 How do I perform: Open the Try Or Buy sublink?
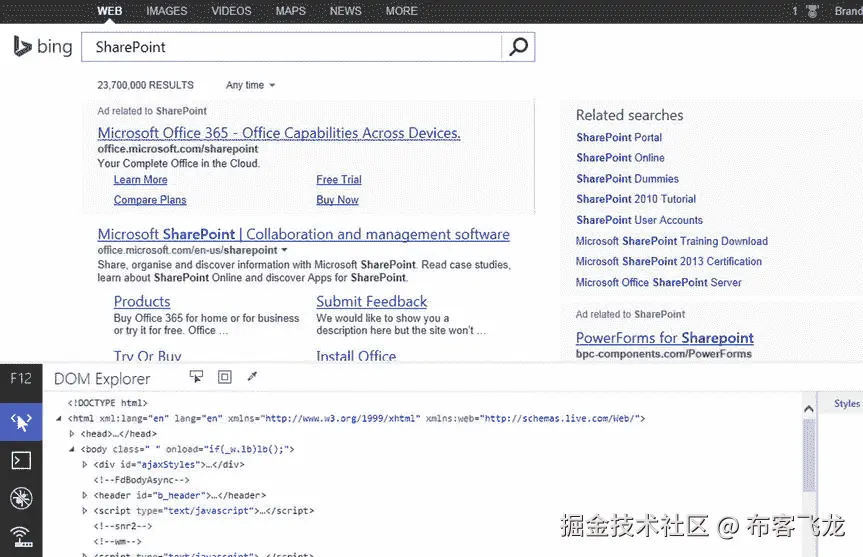148,356
